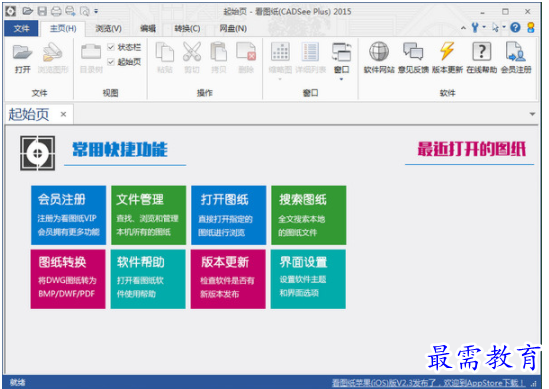Open the 软件网站 globe icon
Image resolution: width=549 pixels, height=389 pixels.
pos(379,51)
